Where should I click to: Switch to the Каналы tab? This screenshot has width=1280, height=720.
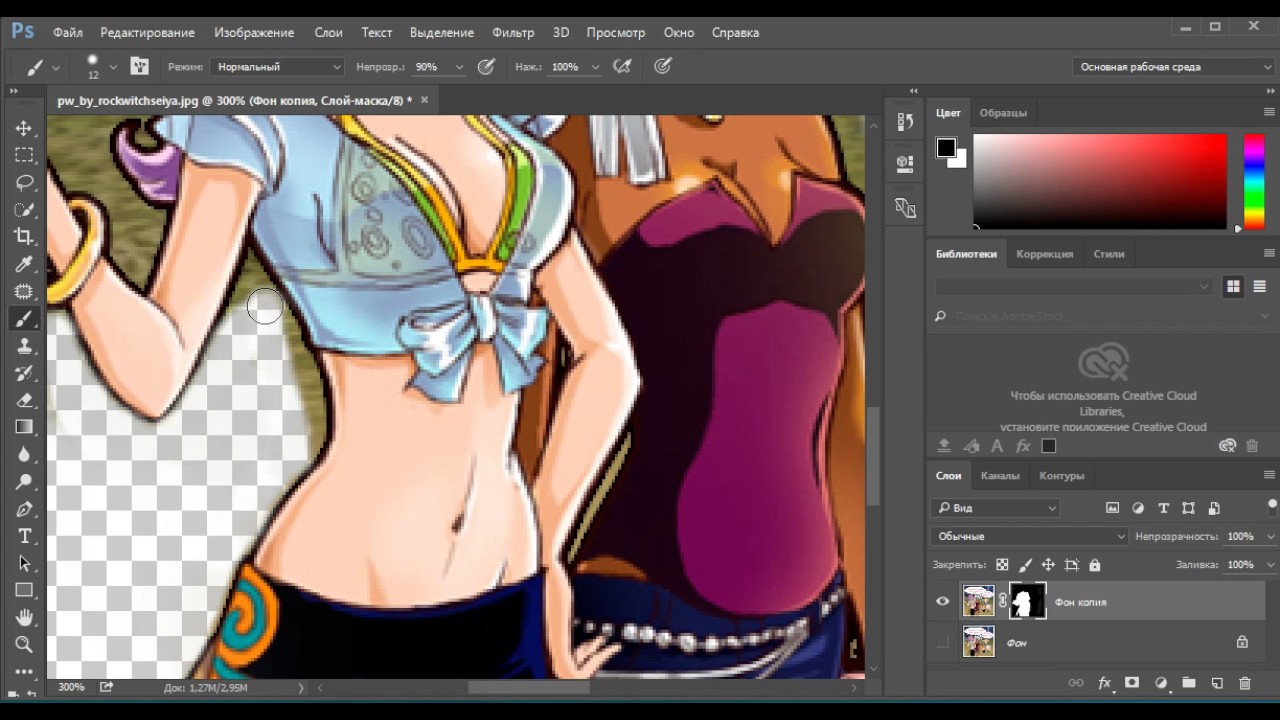click(1000, 476)
